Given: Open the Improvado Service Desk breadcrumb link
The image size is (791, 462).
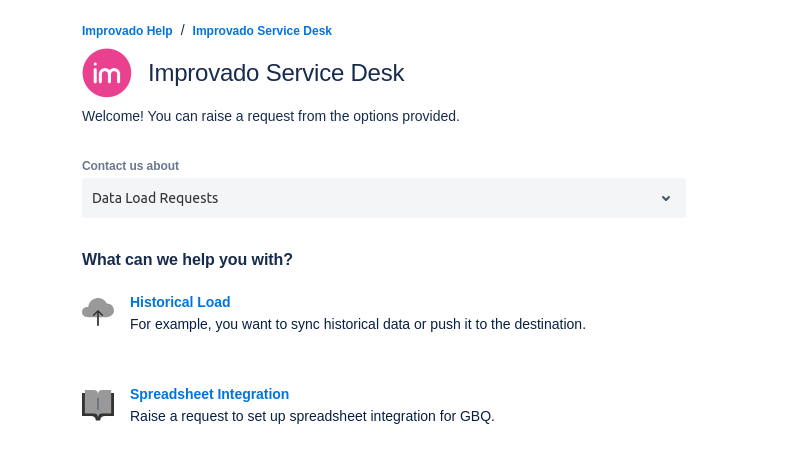Looking at the screenshot, I should [x=262, y=31].
